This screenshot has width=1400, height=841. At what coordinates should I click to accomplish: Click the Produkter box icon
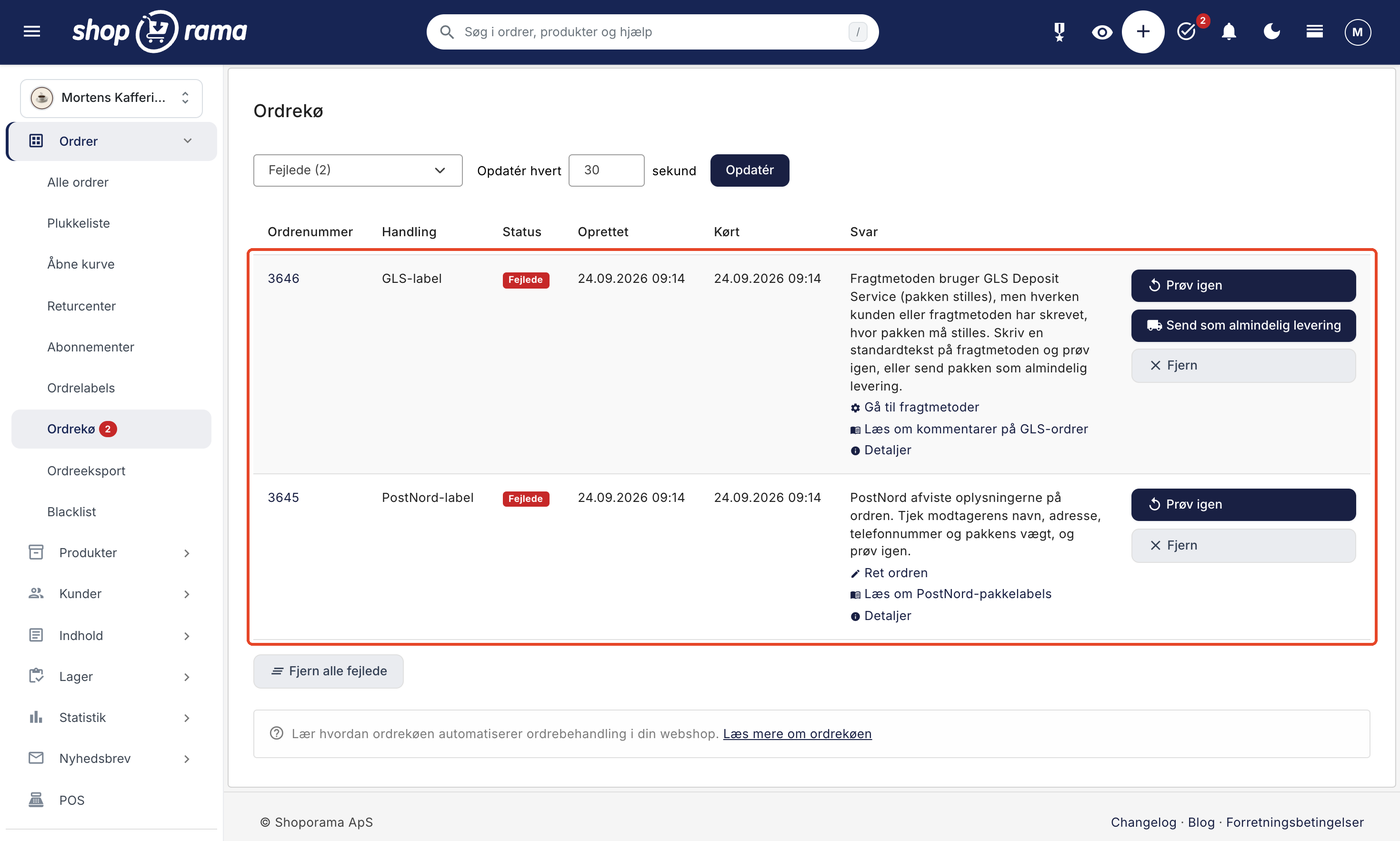point(36,552)
